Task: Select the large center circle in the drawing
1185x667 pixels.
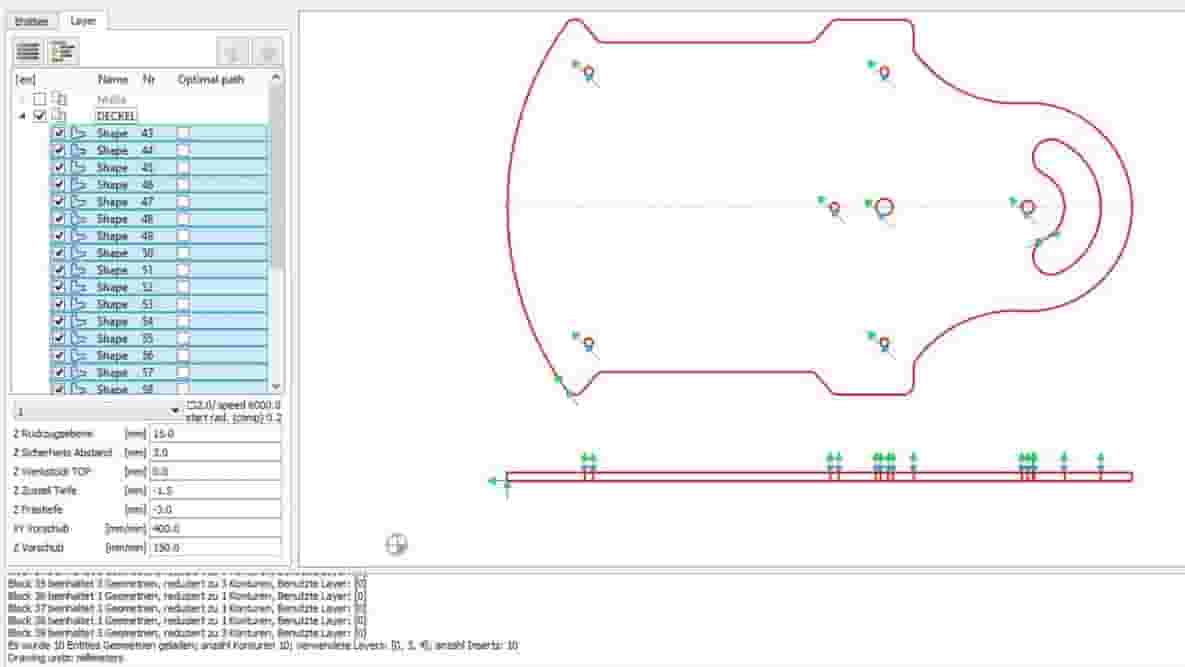Action: 884,207
